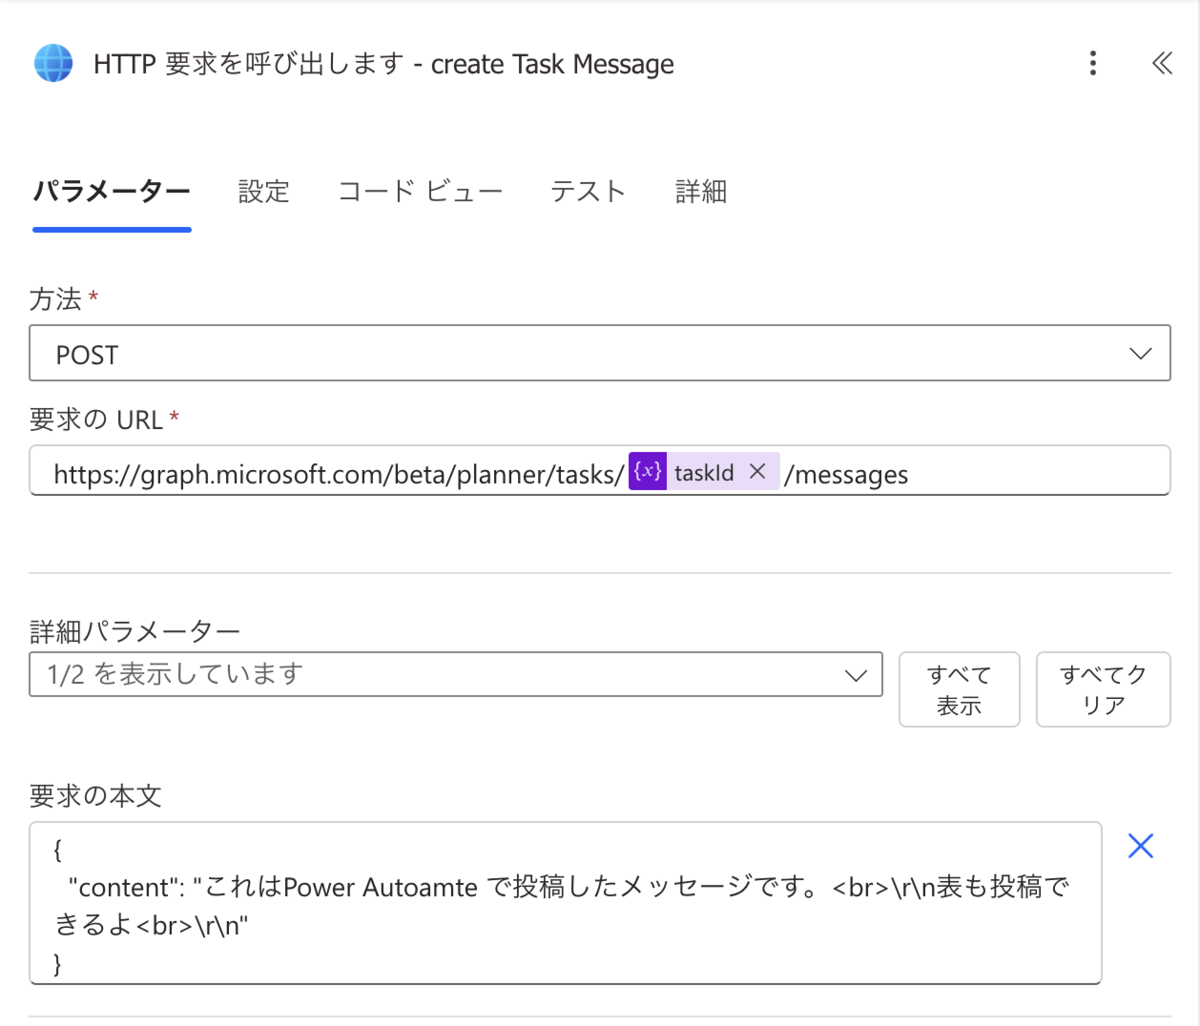
Task: Click the すべて表示 button
Action: coord(959,689)
